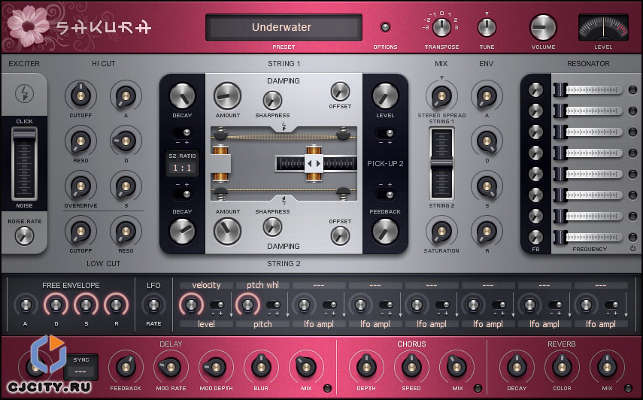
Task: Click the resonator knob labeled FR
Action: click(x=536, y=237)
